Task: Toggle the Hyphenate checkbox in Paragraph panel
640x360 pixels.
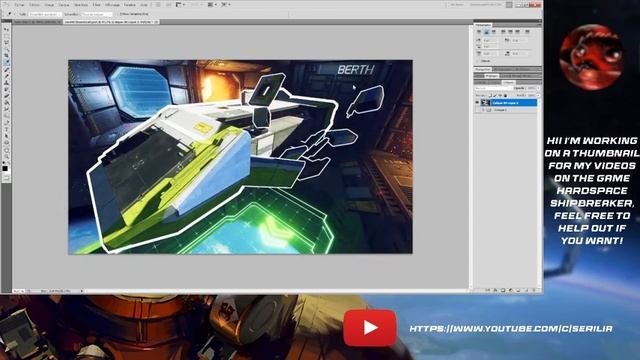Action: pos(478,61)
